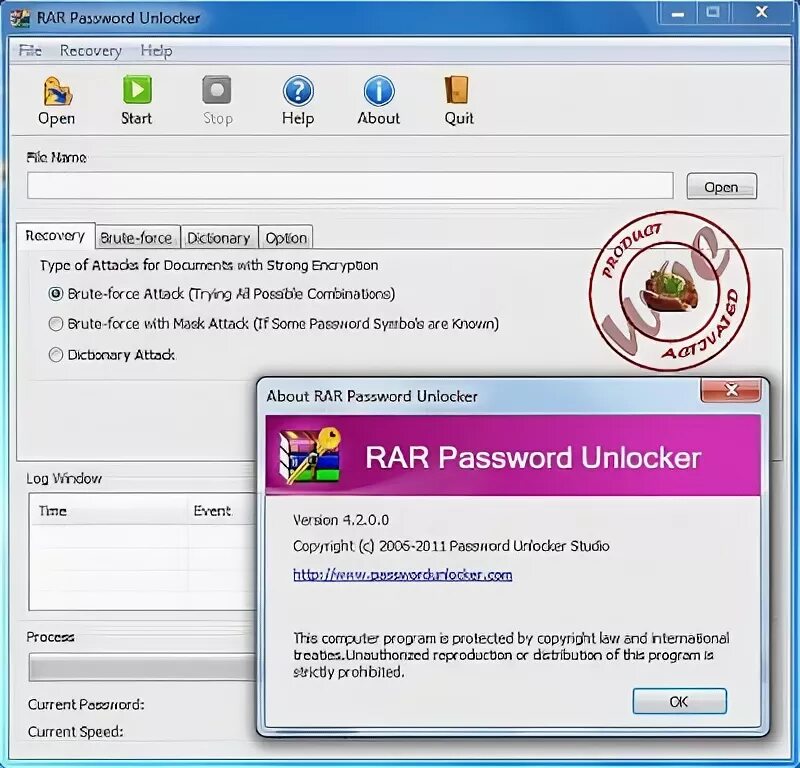Click the Open button beside File Name
Screen dimensions: 800x768
tap(721, 187)
